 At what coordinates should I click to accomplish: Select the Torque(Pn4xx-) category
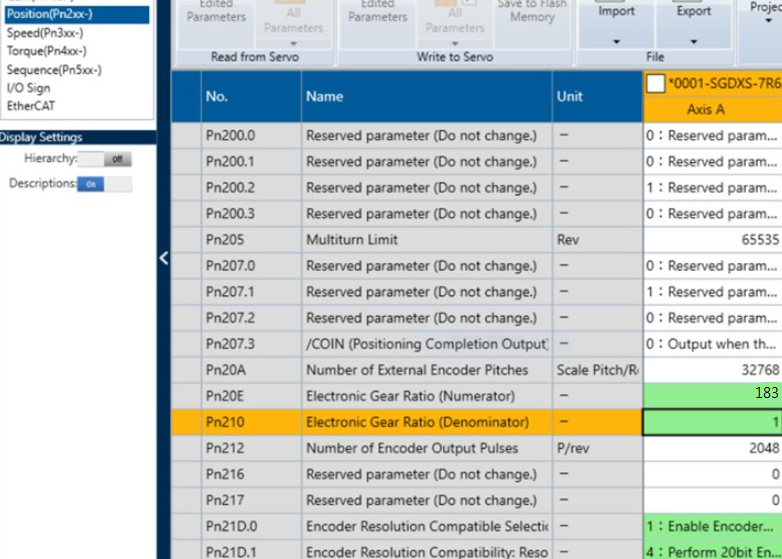click(46, 51)
